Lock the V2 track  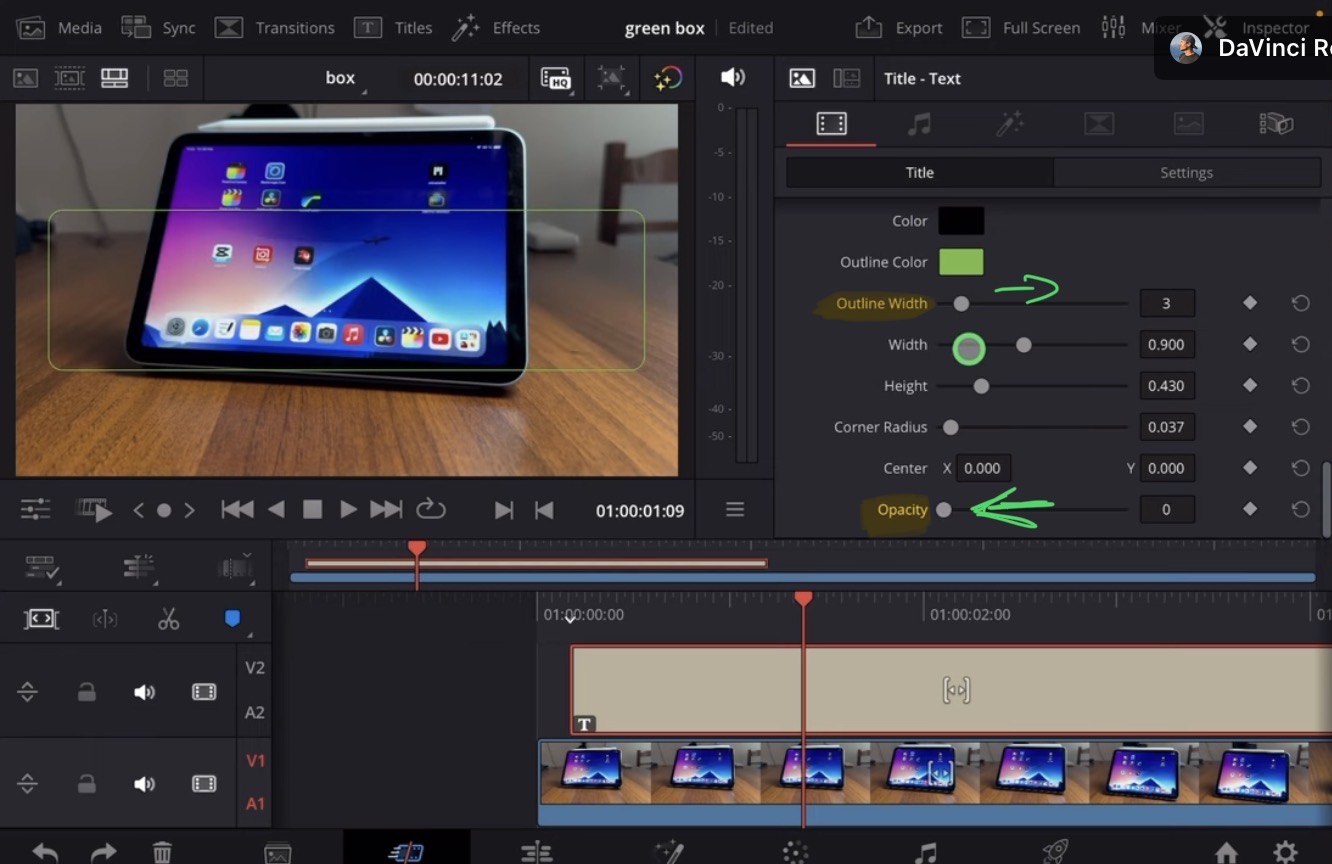(87, 692)
